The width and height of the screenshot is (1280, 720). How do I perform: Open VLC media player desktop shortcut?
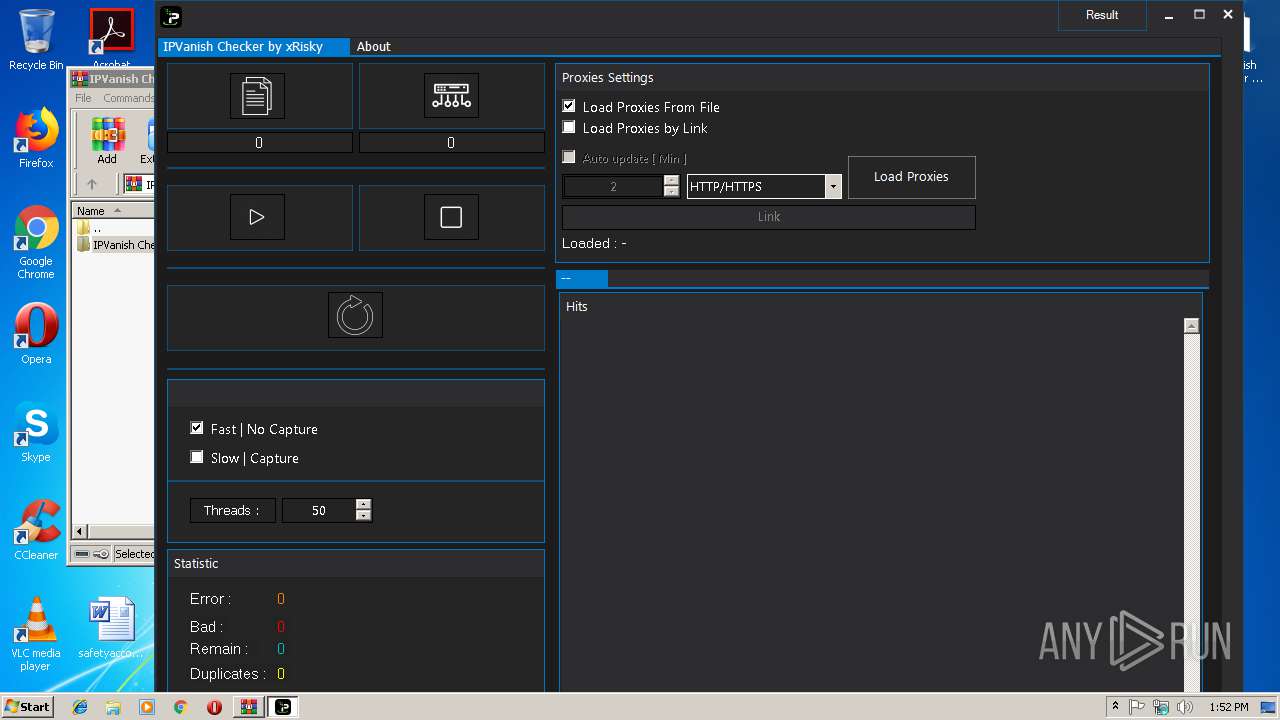[x=36, y=634]
